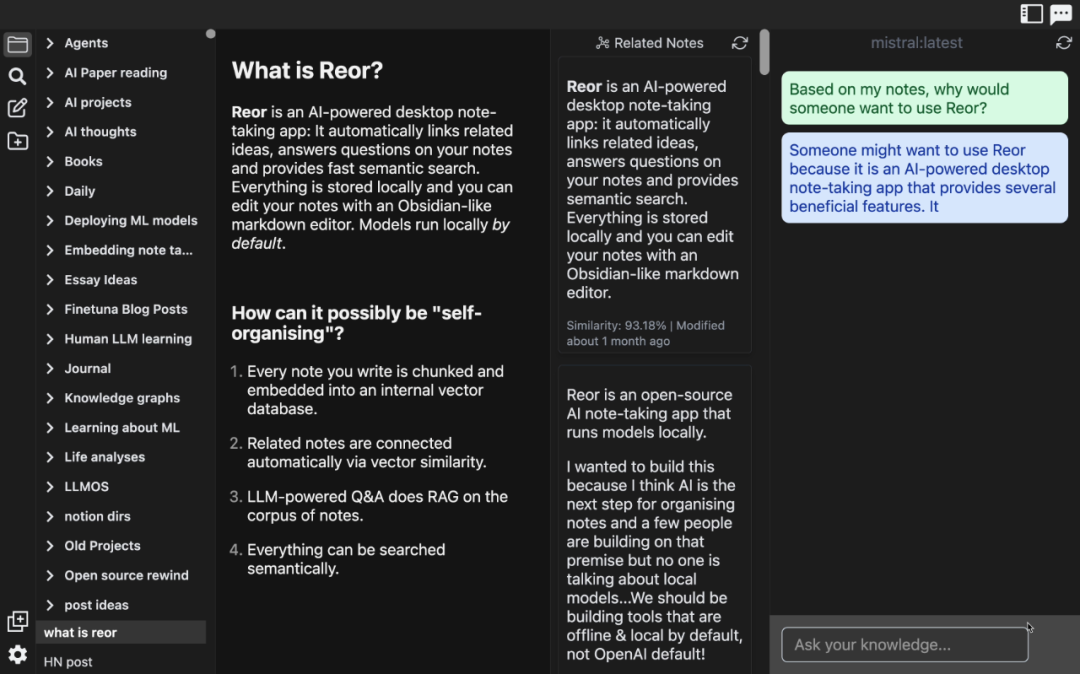
Task: Click the graph icon beside Related Notes
Action: pyautogui.click(x=603, y=43)
